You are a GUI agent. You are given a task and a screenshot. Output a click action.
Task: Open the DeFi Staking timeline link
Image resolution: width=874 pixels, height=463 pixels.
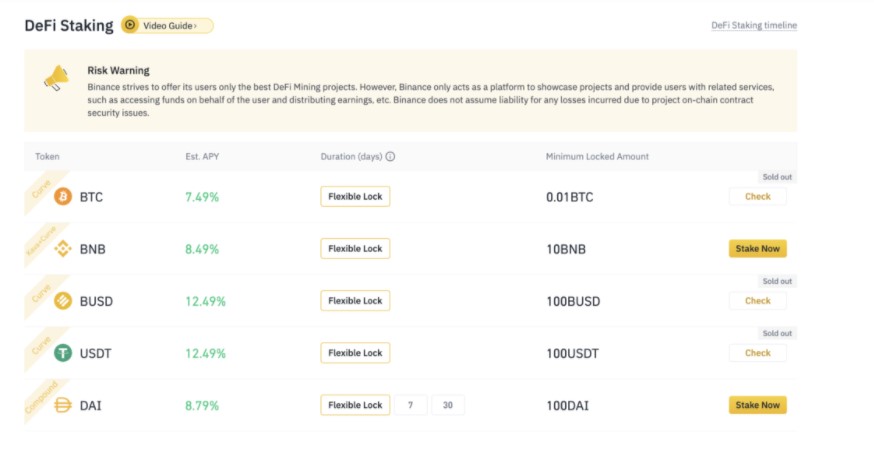click(754, 25)
